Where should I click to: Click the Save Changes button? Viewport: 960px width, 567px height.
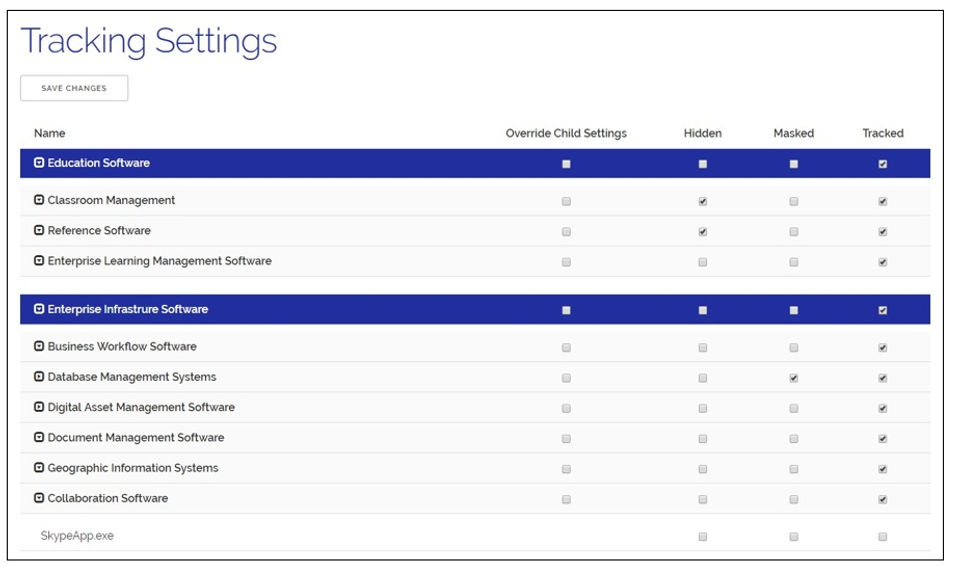click(74, 88)
